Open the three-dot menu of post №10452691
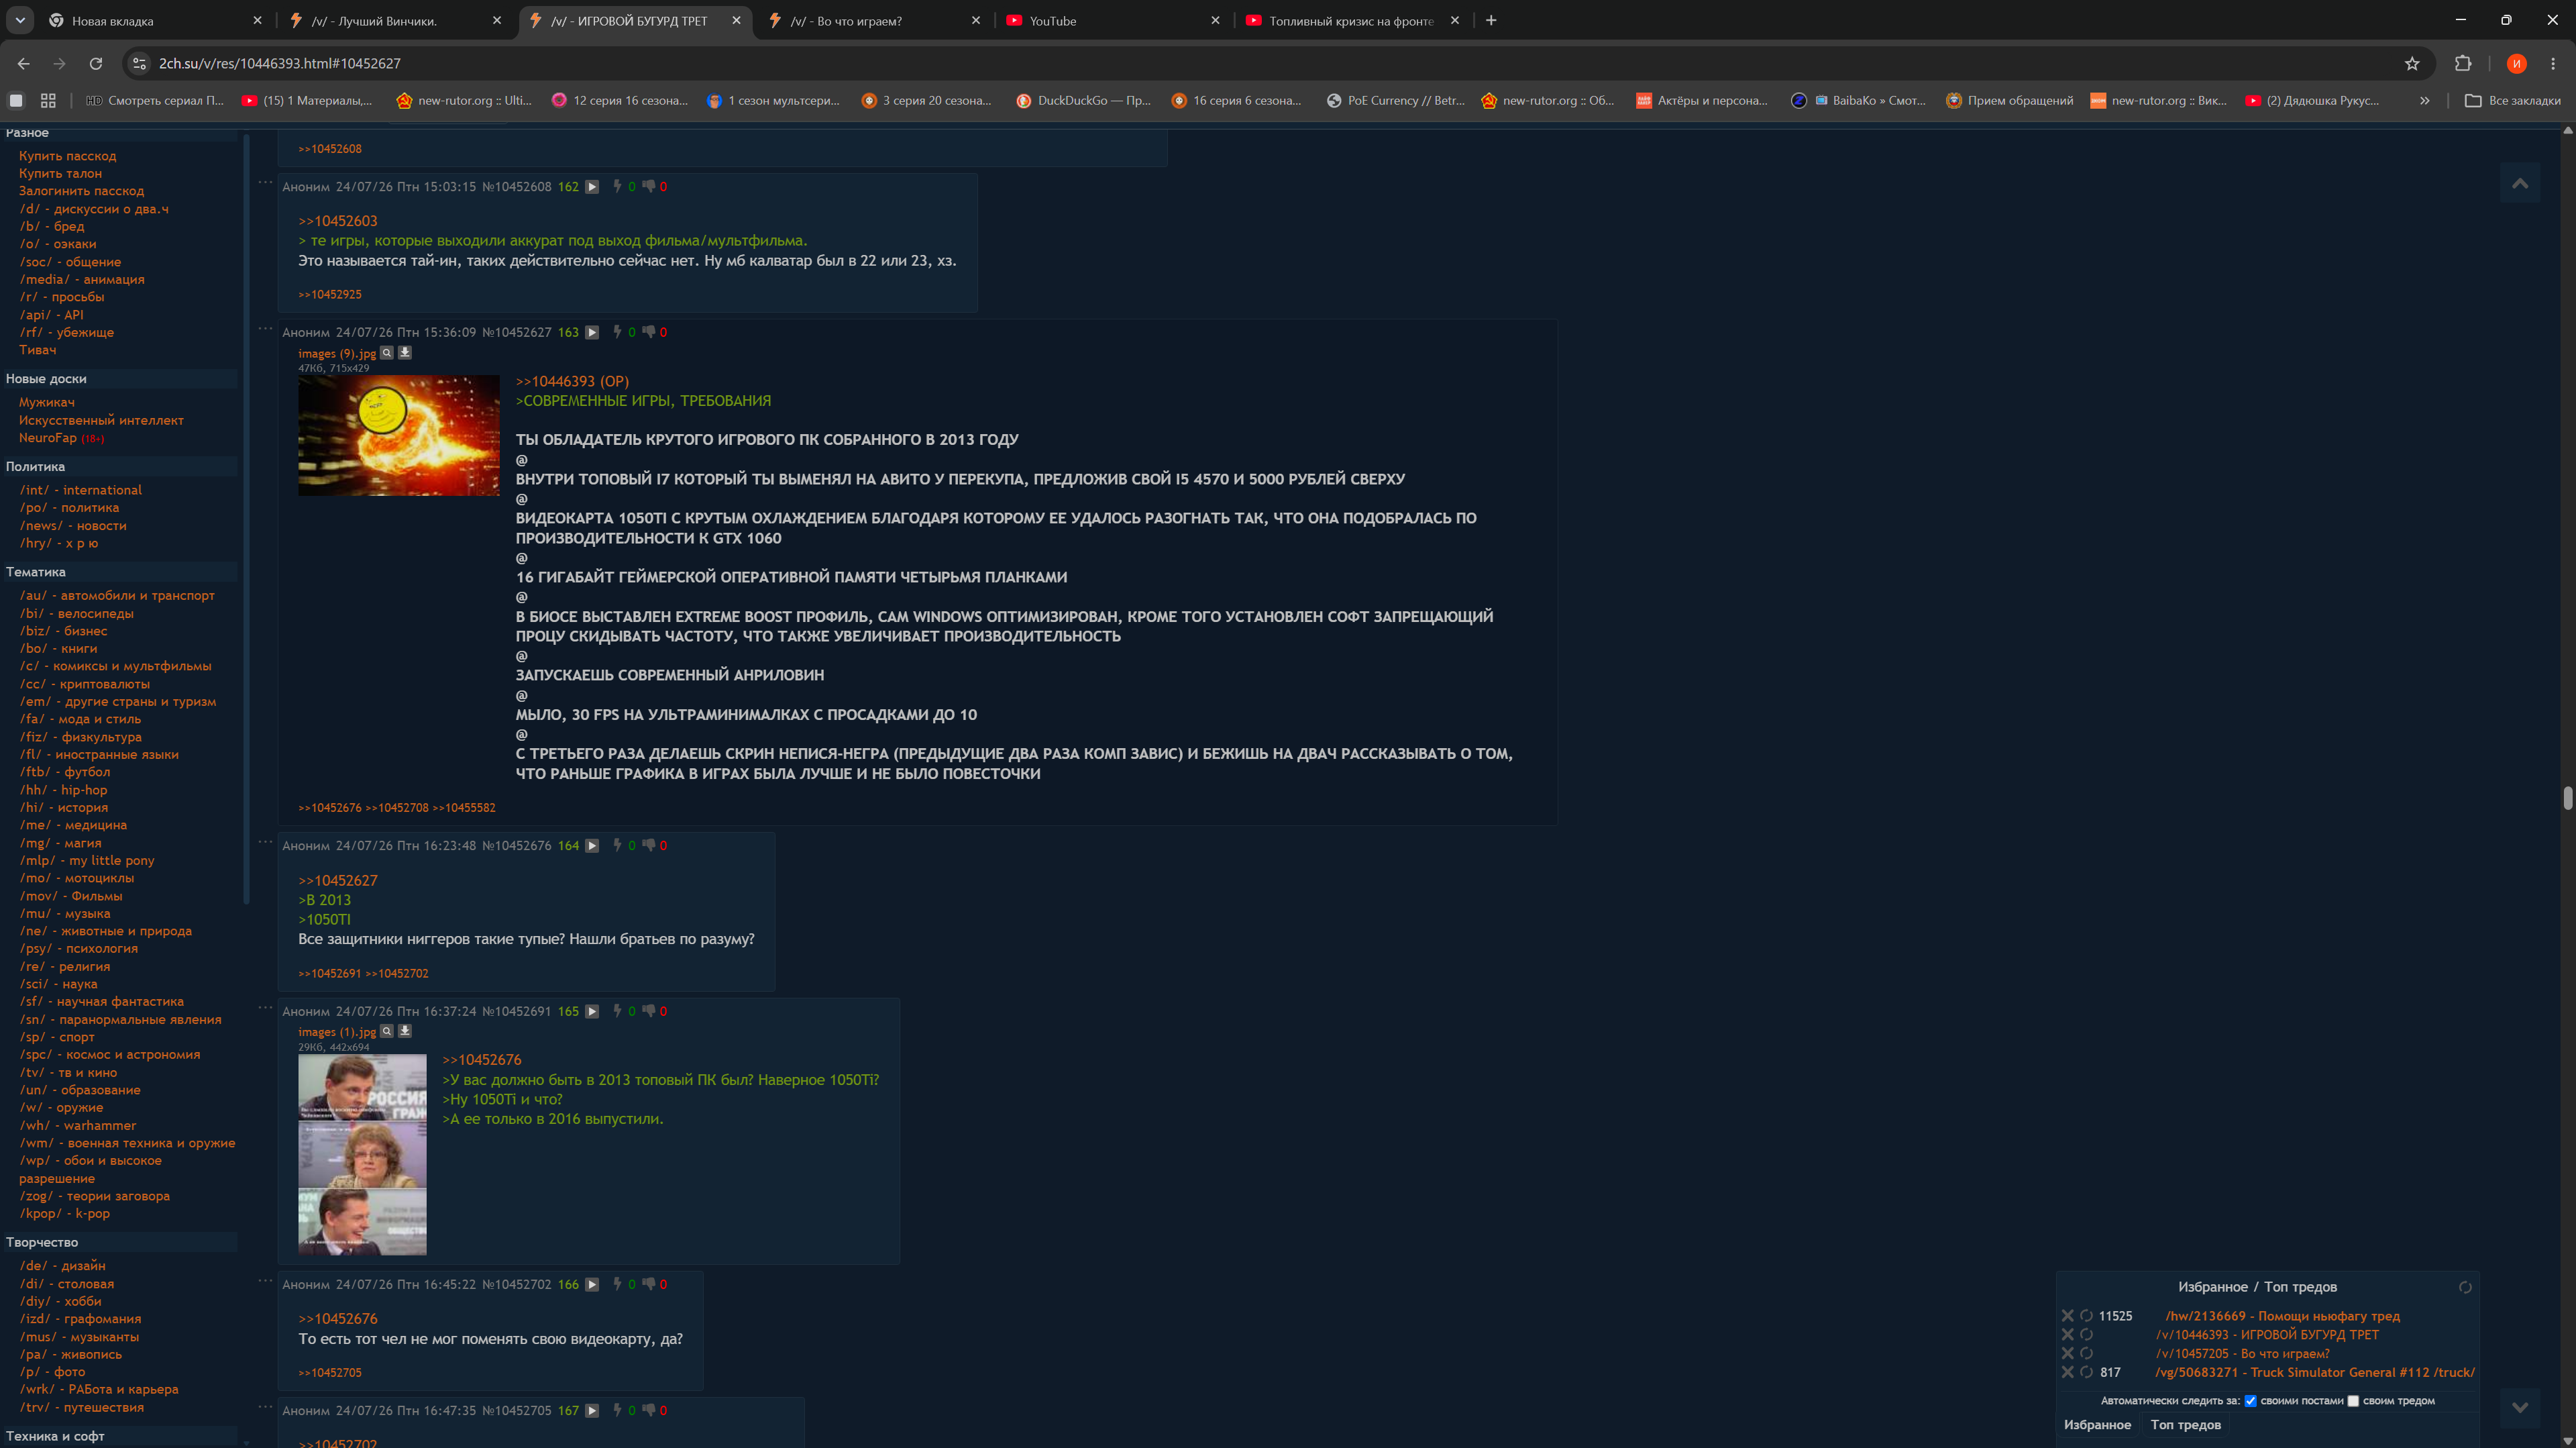The image size is (2576, 1448). click(265, 1008)
